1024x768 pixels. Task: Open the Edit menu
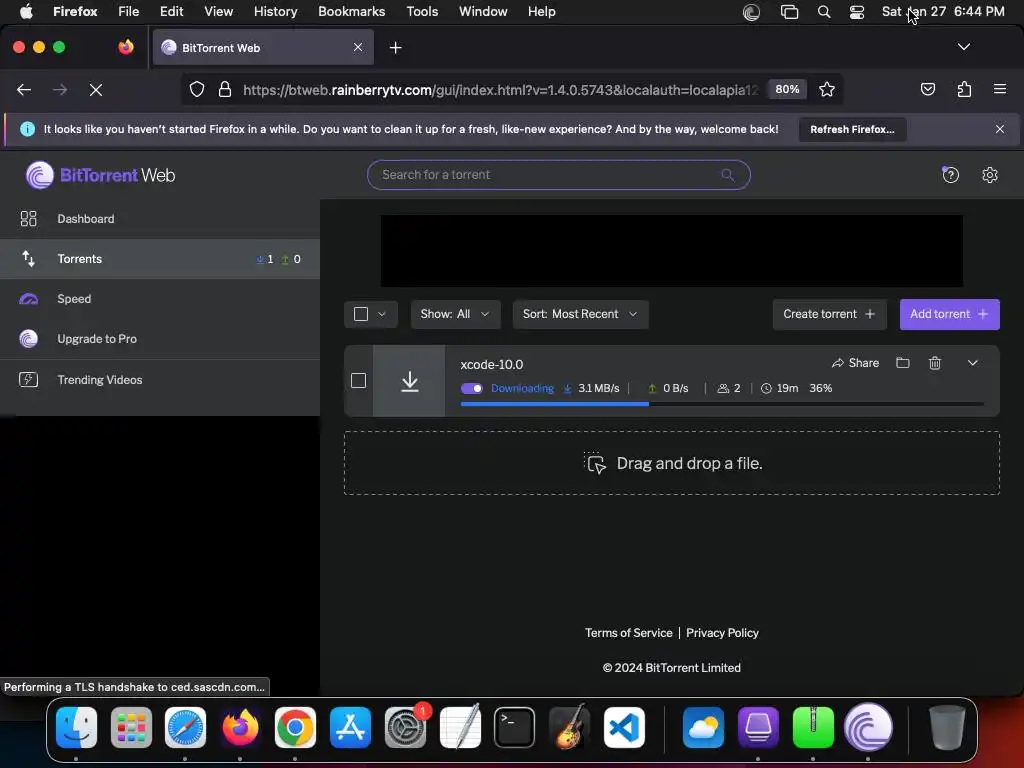(171, 11)
